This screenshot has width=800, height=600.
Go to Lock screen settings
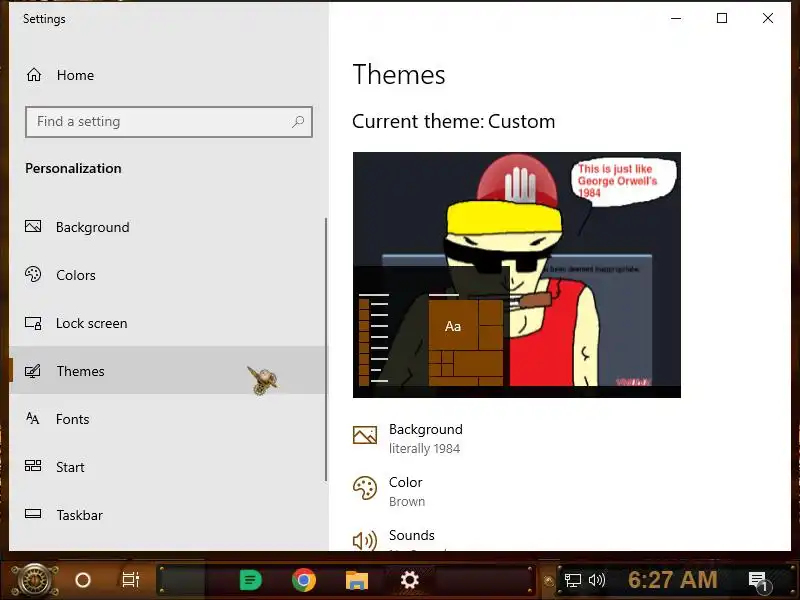[x=168, y=323]
